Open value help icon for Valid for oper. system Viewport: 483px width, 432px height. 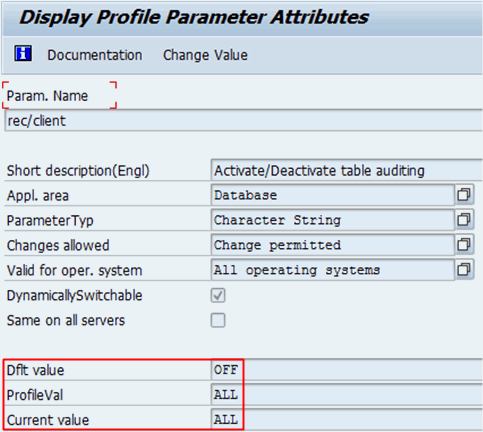464,270
